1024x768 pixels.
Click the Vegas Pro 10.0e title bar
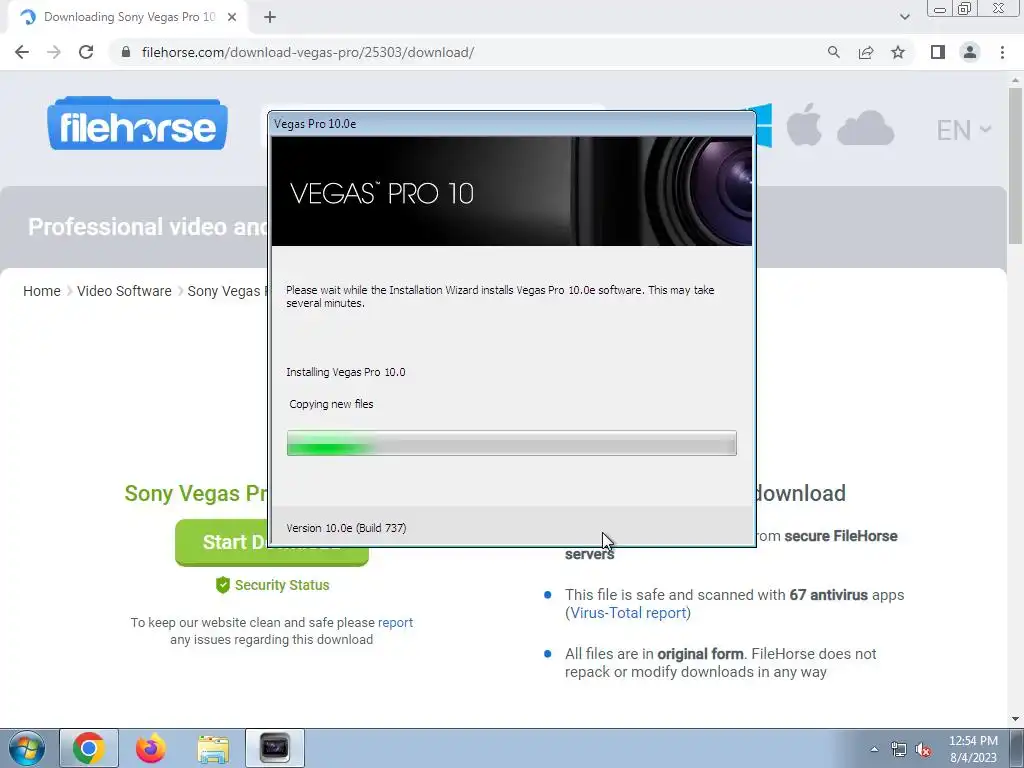coord(511,124)
